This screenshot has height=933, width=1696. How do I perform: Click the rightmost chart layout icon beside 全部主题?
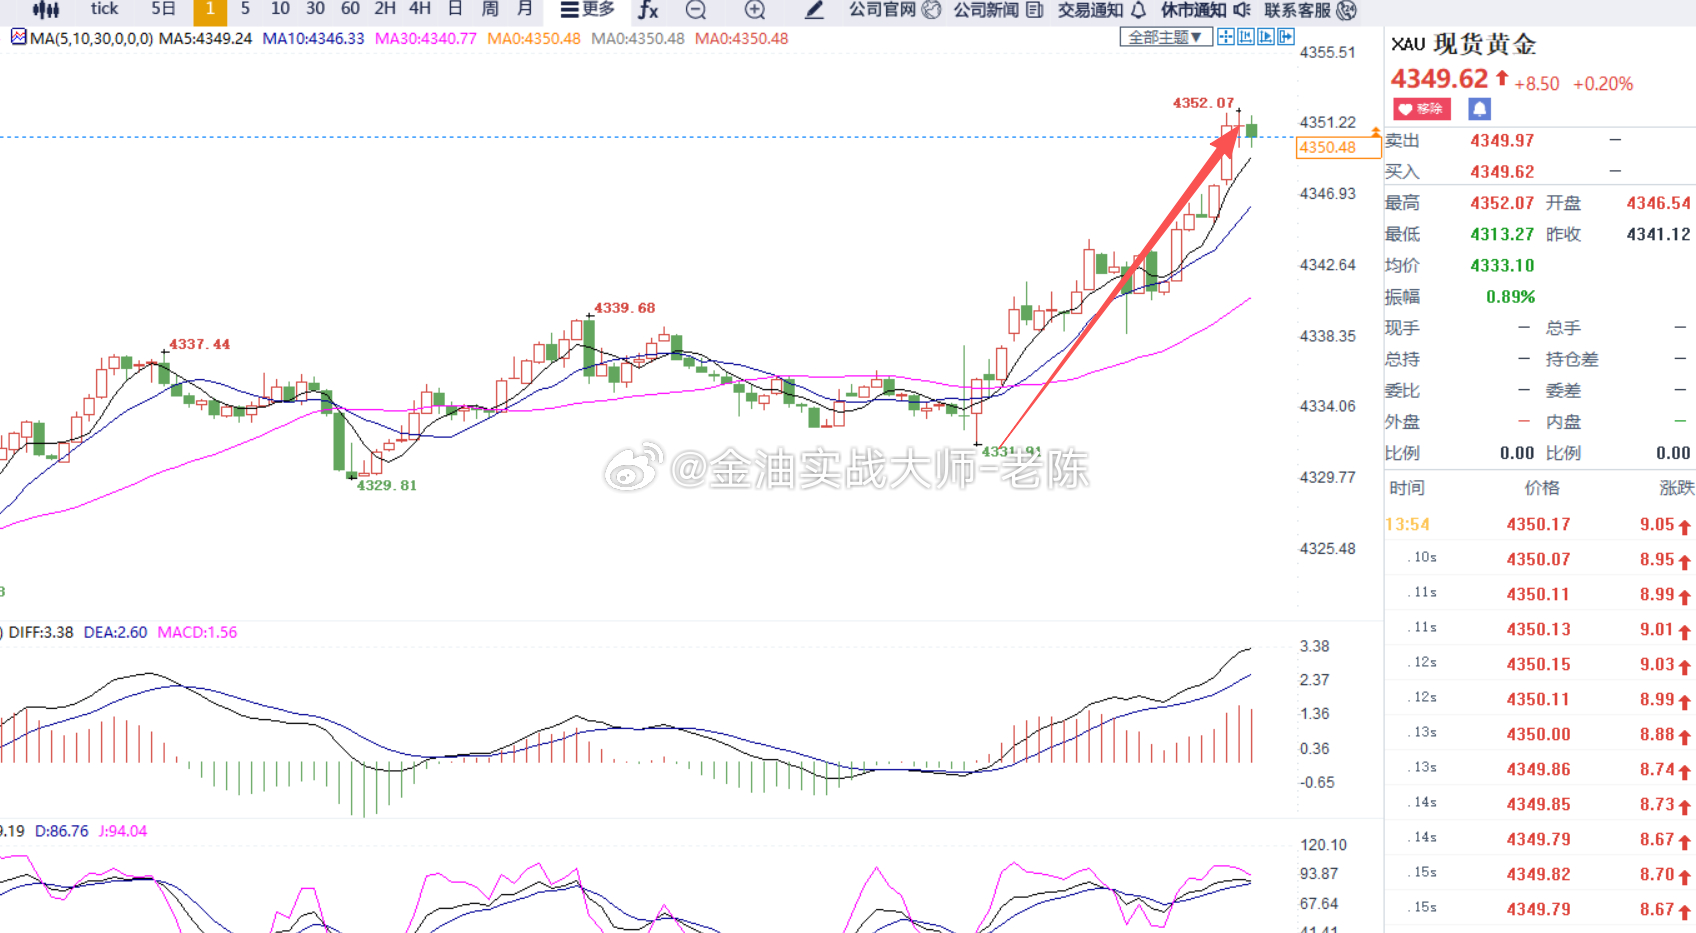point(1286,37)
